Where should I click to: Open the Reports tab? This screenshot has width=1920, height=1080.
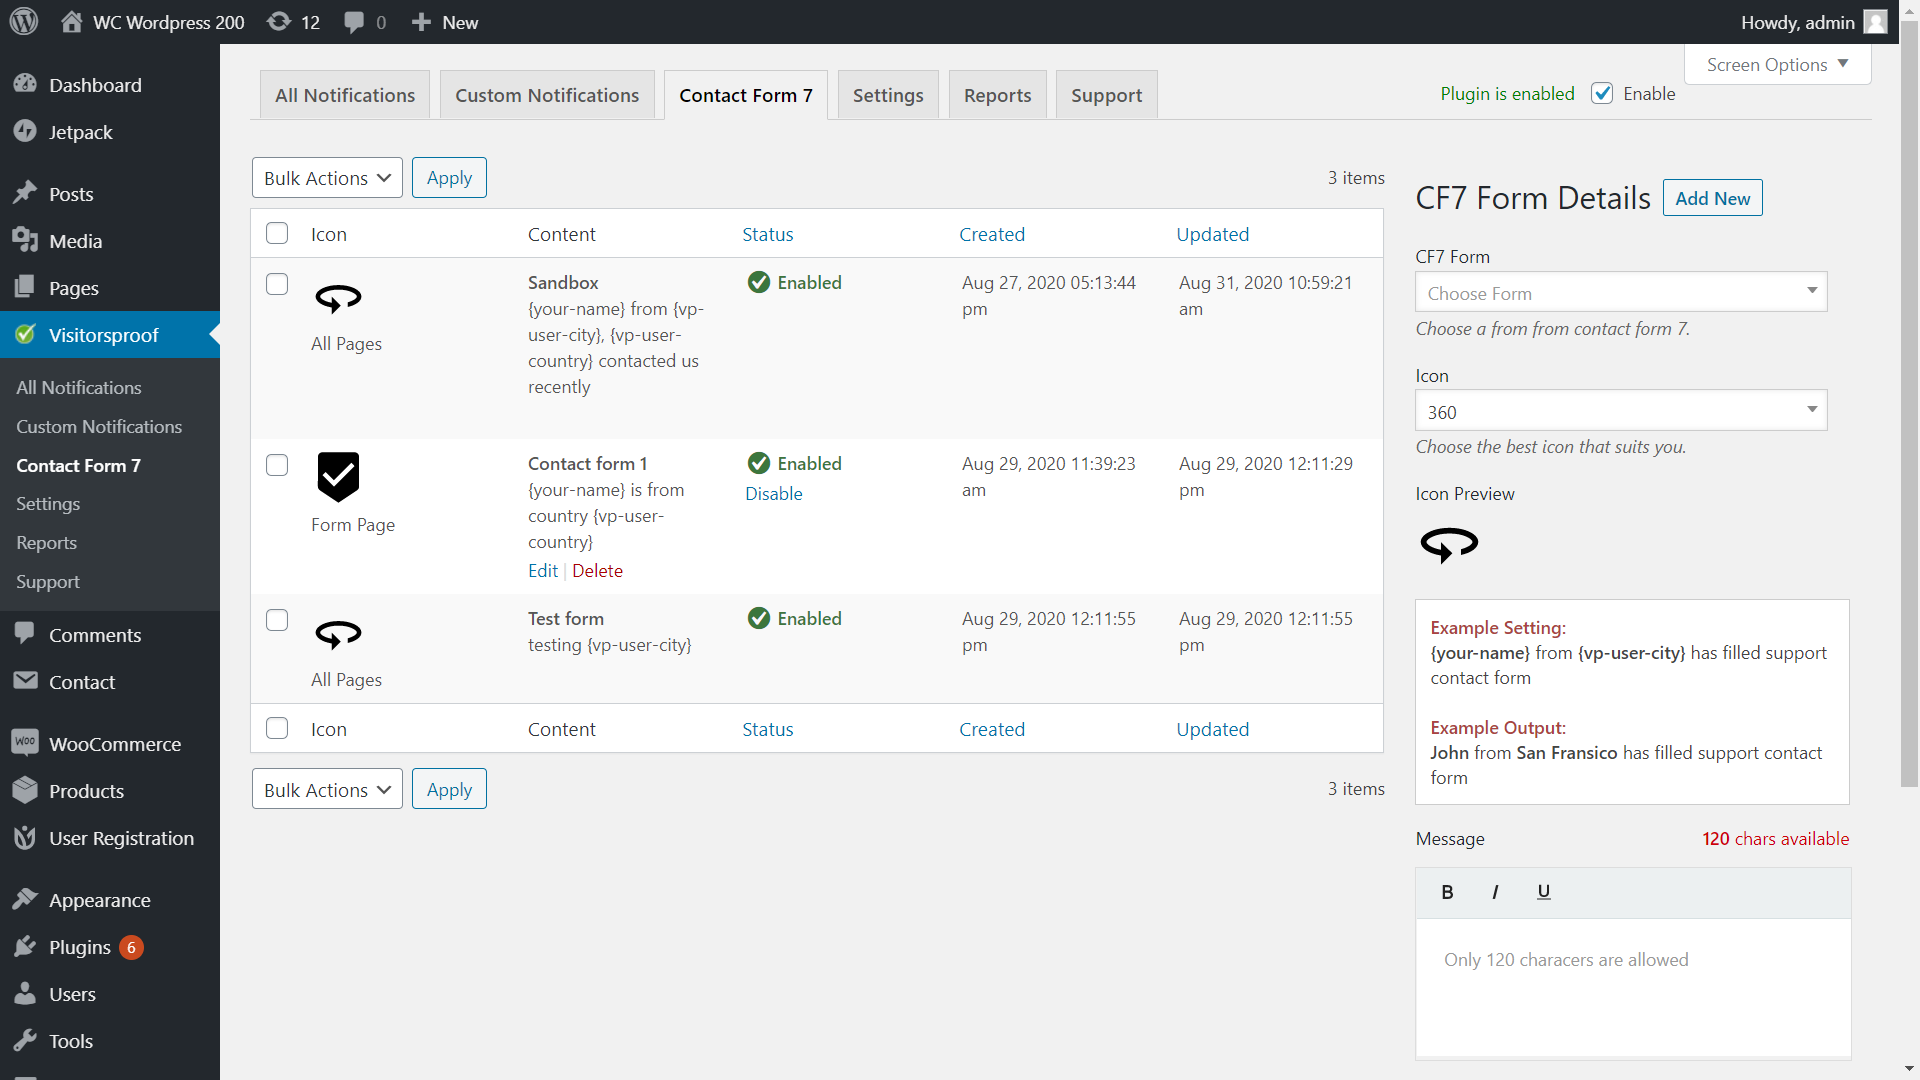click(x=997, y=95)
